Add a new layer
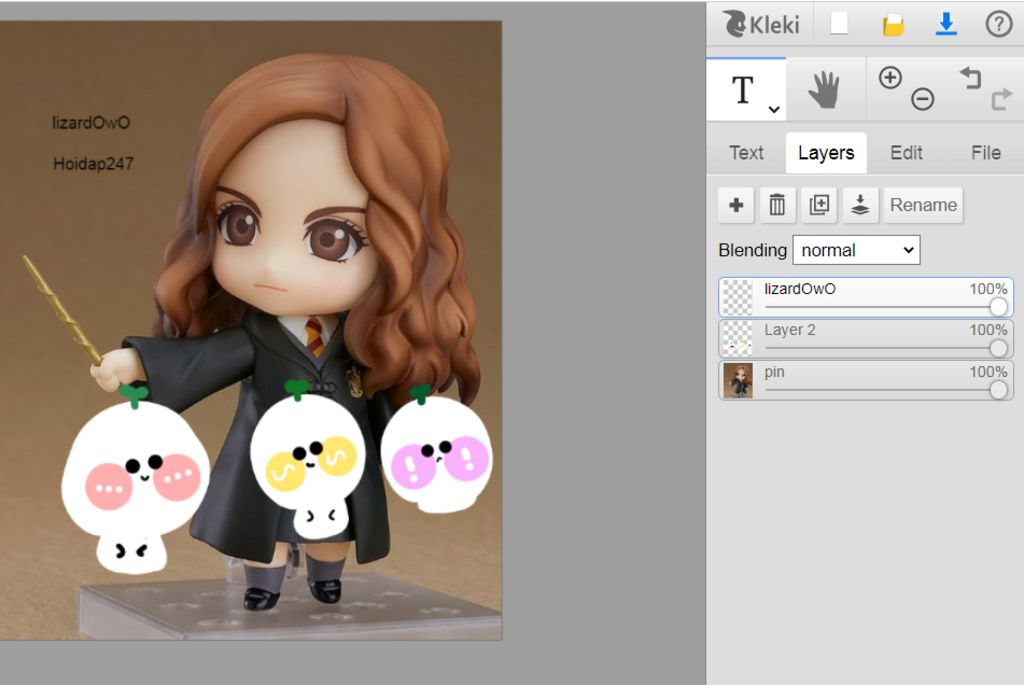This screenshot has width=1024, height=685. click(x=736, y=205)
